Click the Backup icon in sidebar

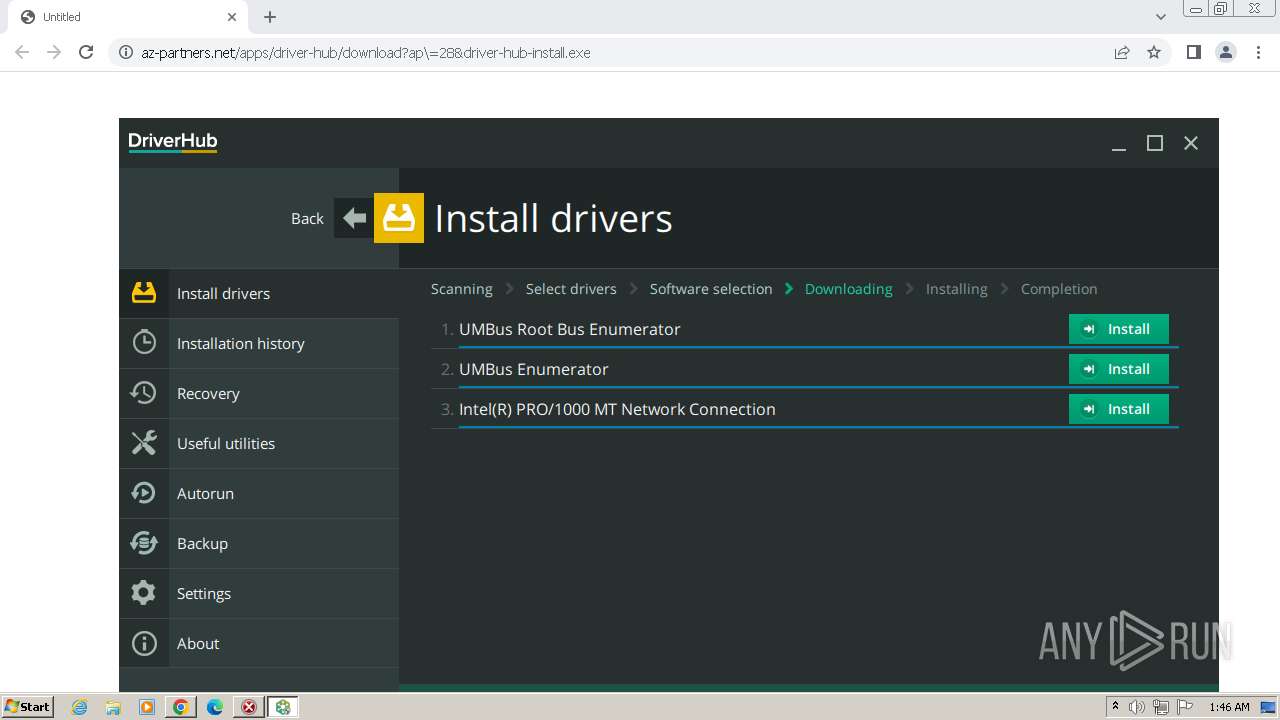tap(144, 543)
